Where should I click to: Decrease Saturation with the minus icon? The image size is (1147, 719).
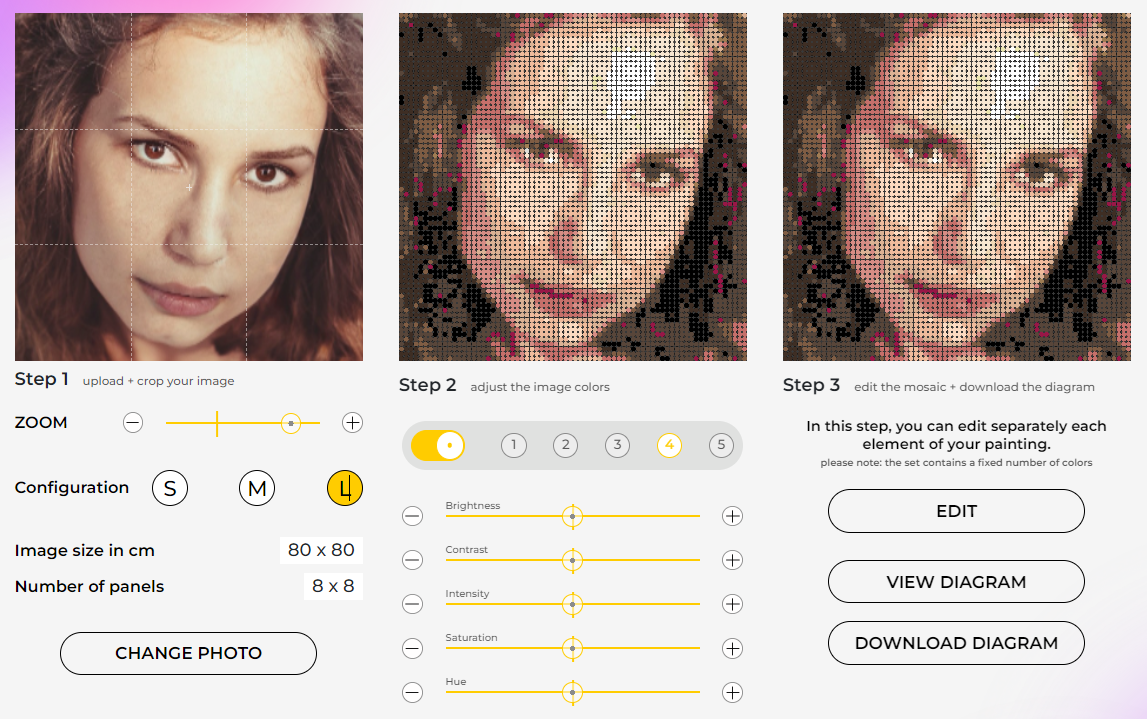tap(412, 648)
